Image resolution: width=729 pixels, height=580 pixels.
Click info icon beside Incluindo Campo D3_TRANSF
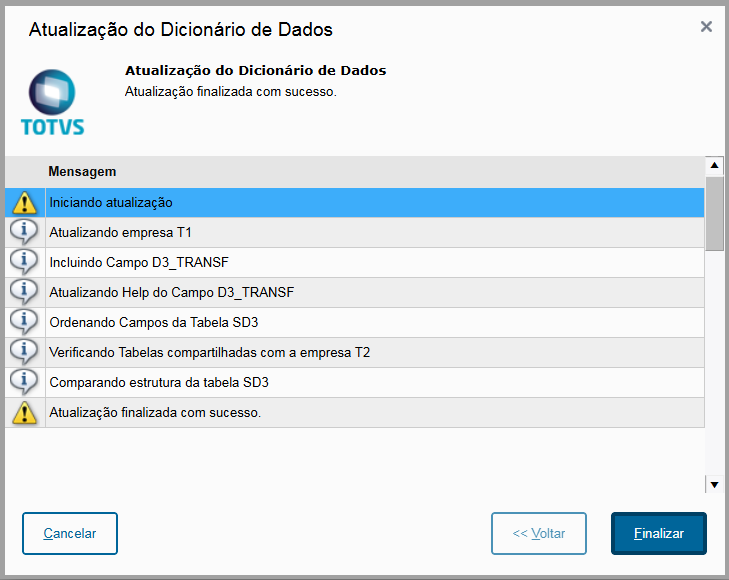click(x=24, y=262)
